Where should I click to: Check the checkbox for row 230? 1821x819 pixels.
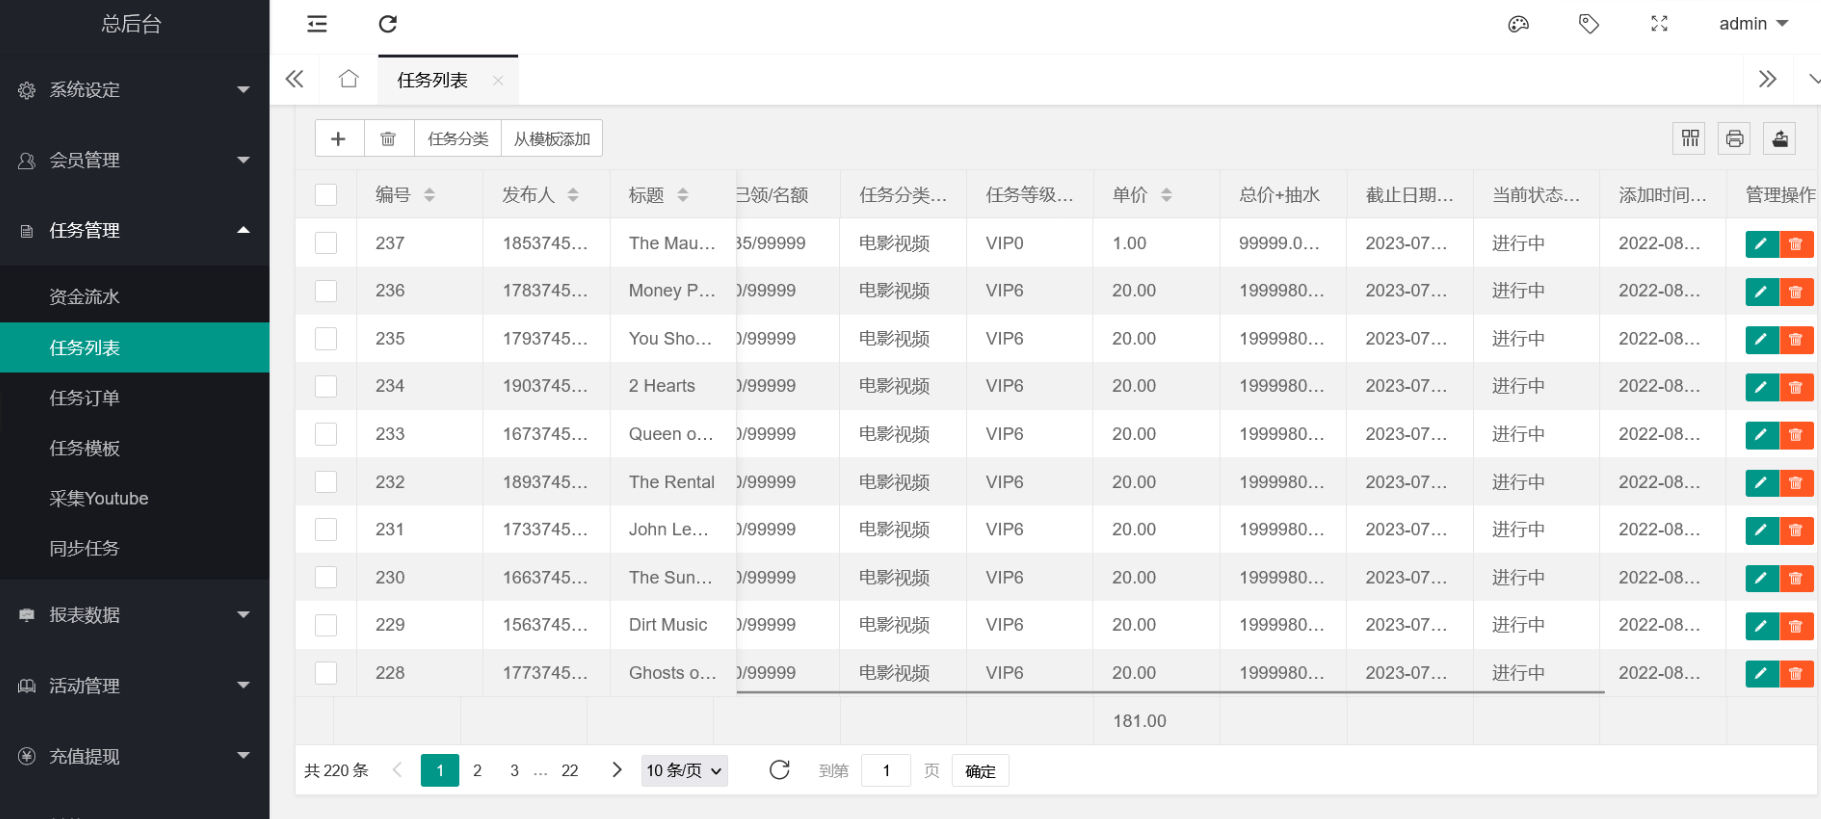coord(326,577)
